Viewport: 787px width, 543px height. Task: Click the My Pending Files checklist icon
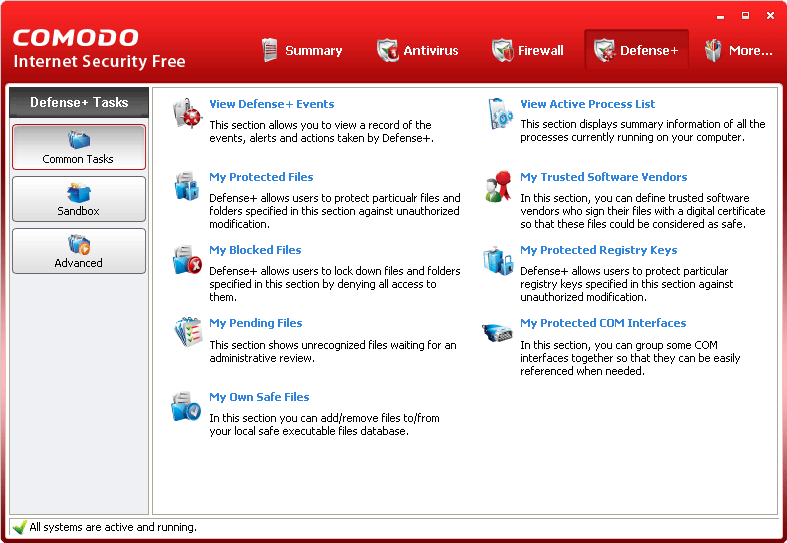click(x=188, y=332)
